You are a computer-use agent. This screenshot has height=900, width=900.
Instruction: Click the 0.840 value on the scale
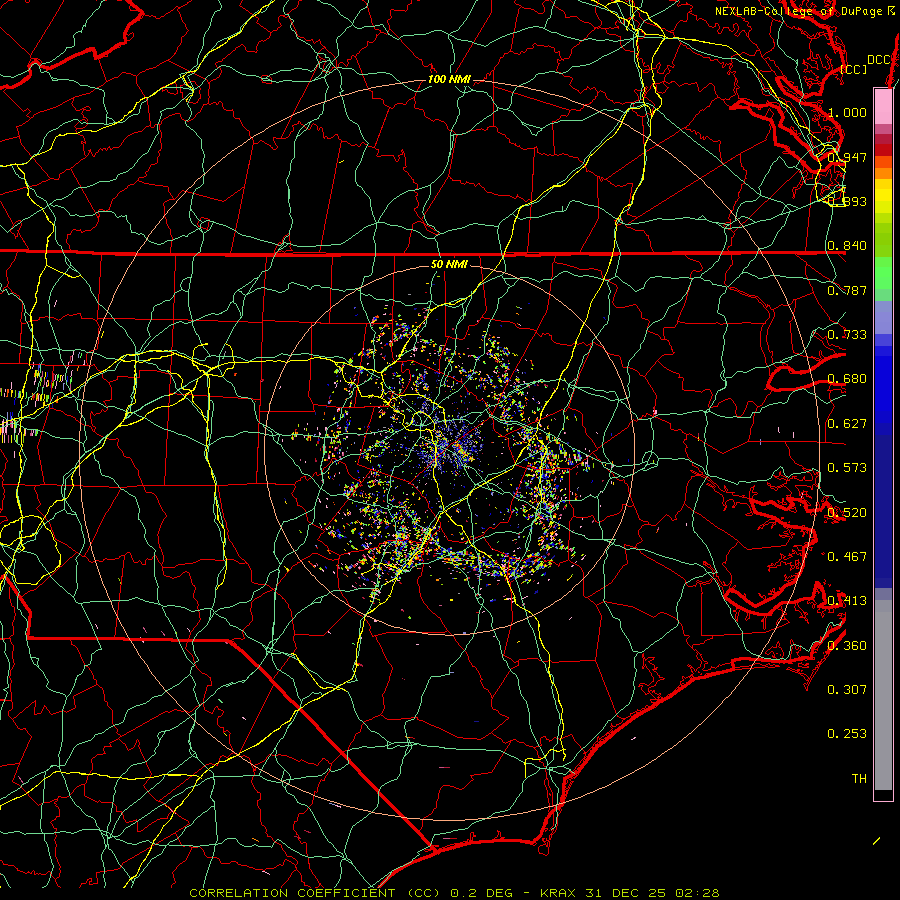pyautogui.click(x=847, y=246)
